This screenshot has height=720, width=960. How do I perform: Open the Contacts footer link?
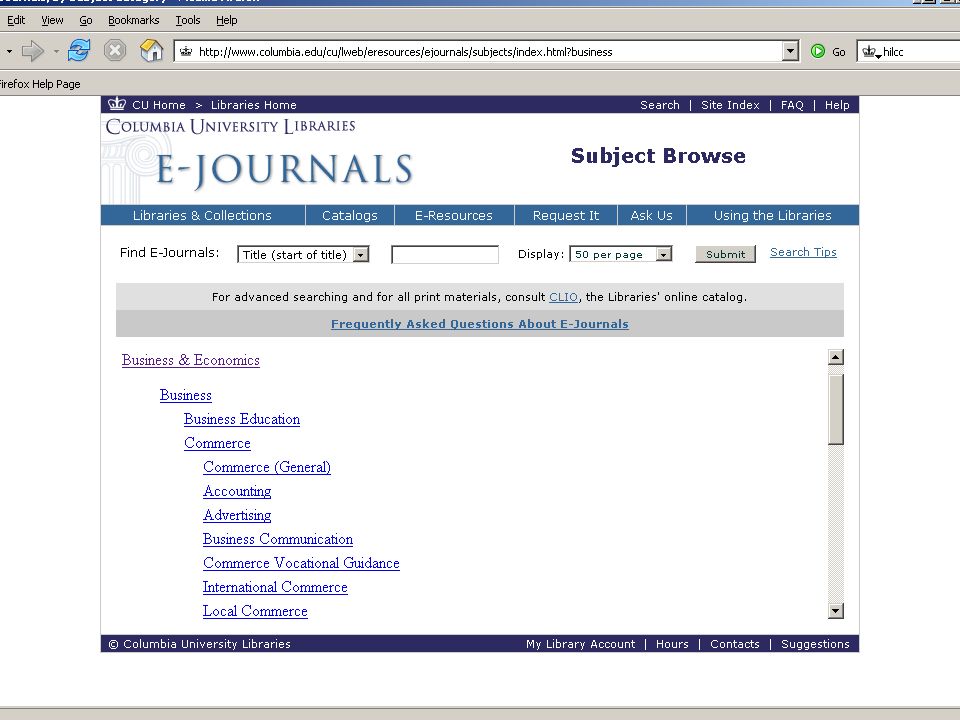pos(735,644)
